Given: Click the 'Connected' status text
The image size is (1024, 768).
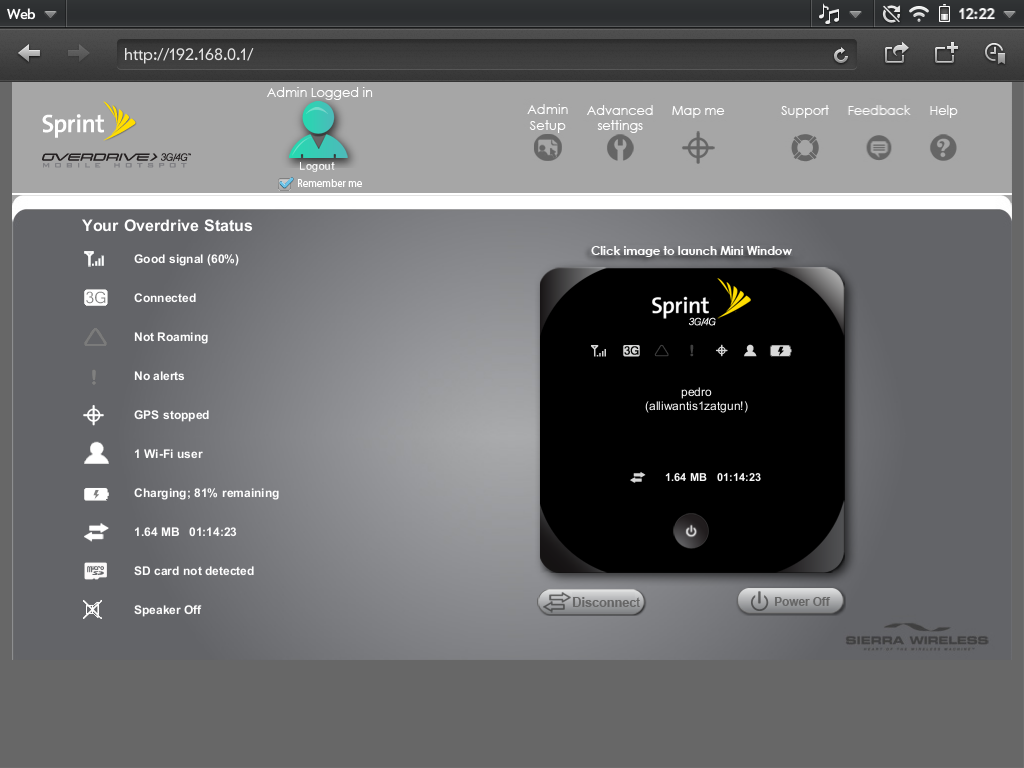Looking at the screenshot, I should [x=165, y=298].
